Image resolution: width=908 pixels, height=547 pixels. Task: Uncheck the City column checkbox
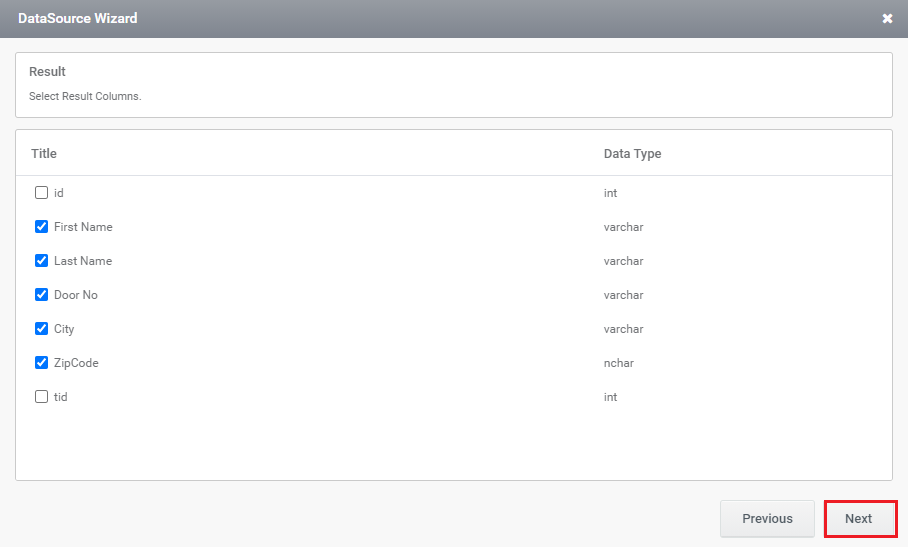coord(41,329)
